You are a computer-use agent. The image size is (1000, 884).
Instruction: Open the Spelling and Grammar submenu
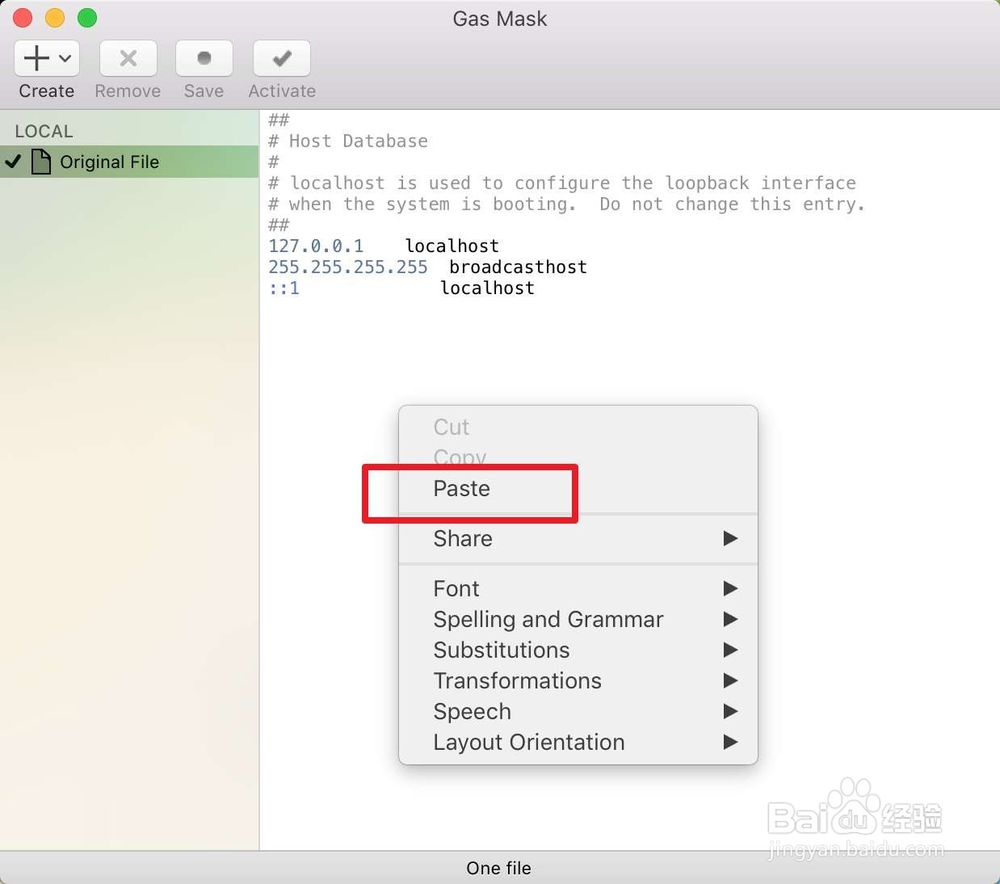coord(578,619)
